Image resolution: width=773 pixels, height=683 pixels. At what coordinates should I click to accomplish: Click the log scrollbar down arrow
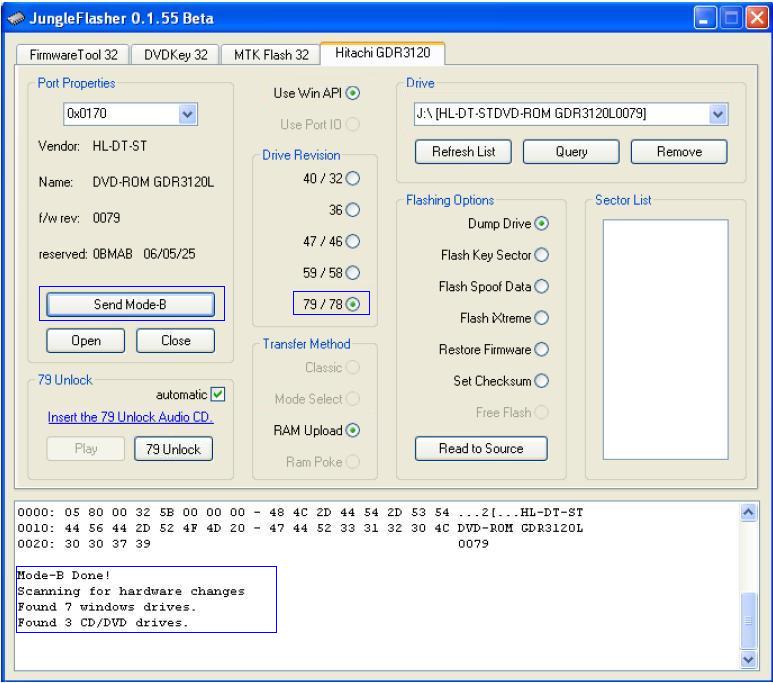click(x=748, y=659)
